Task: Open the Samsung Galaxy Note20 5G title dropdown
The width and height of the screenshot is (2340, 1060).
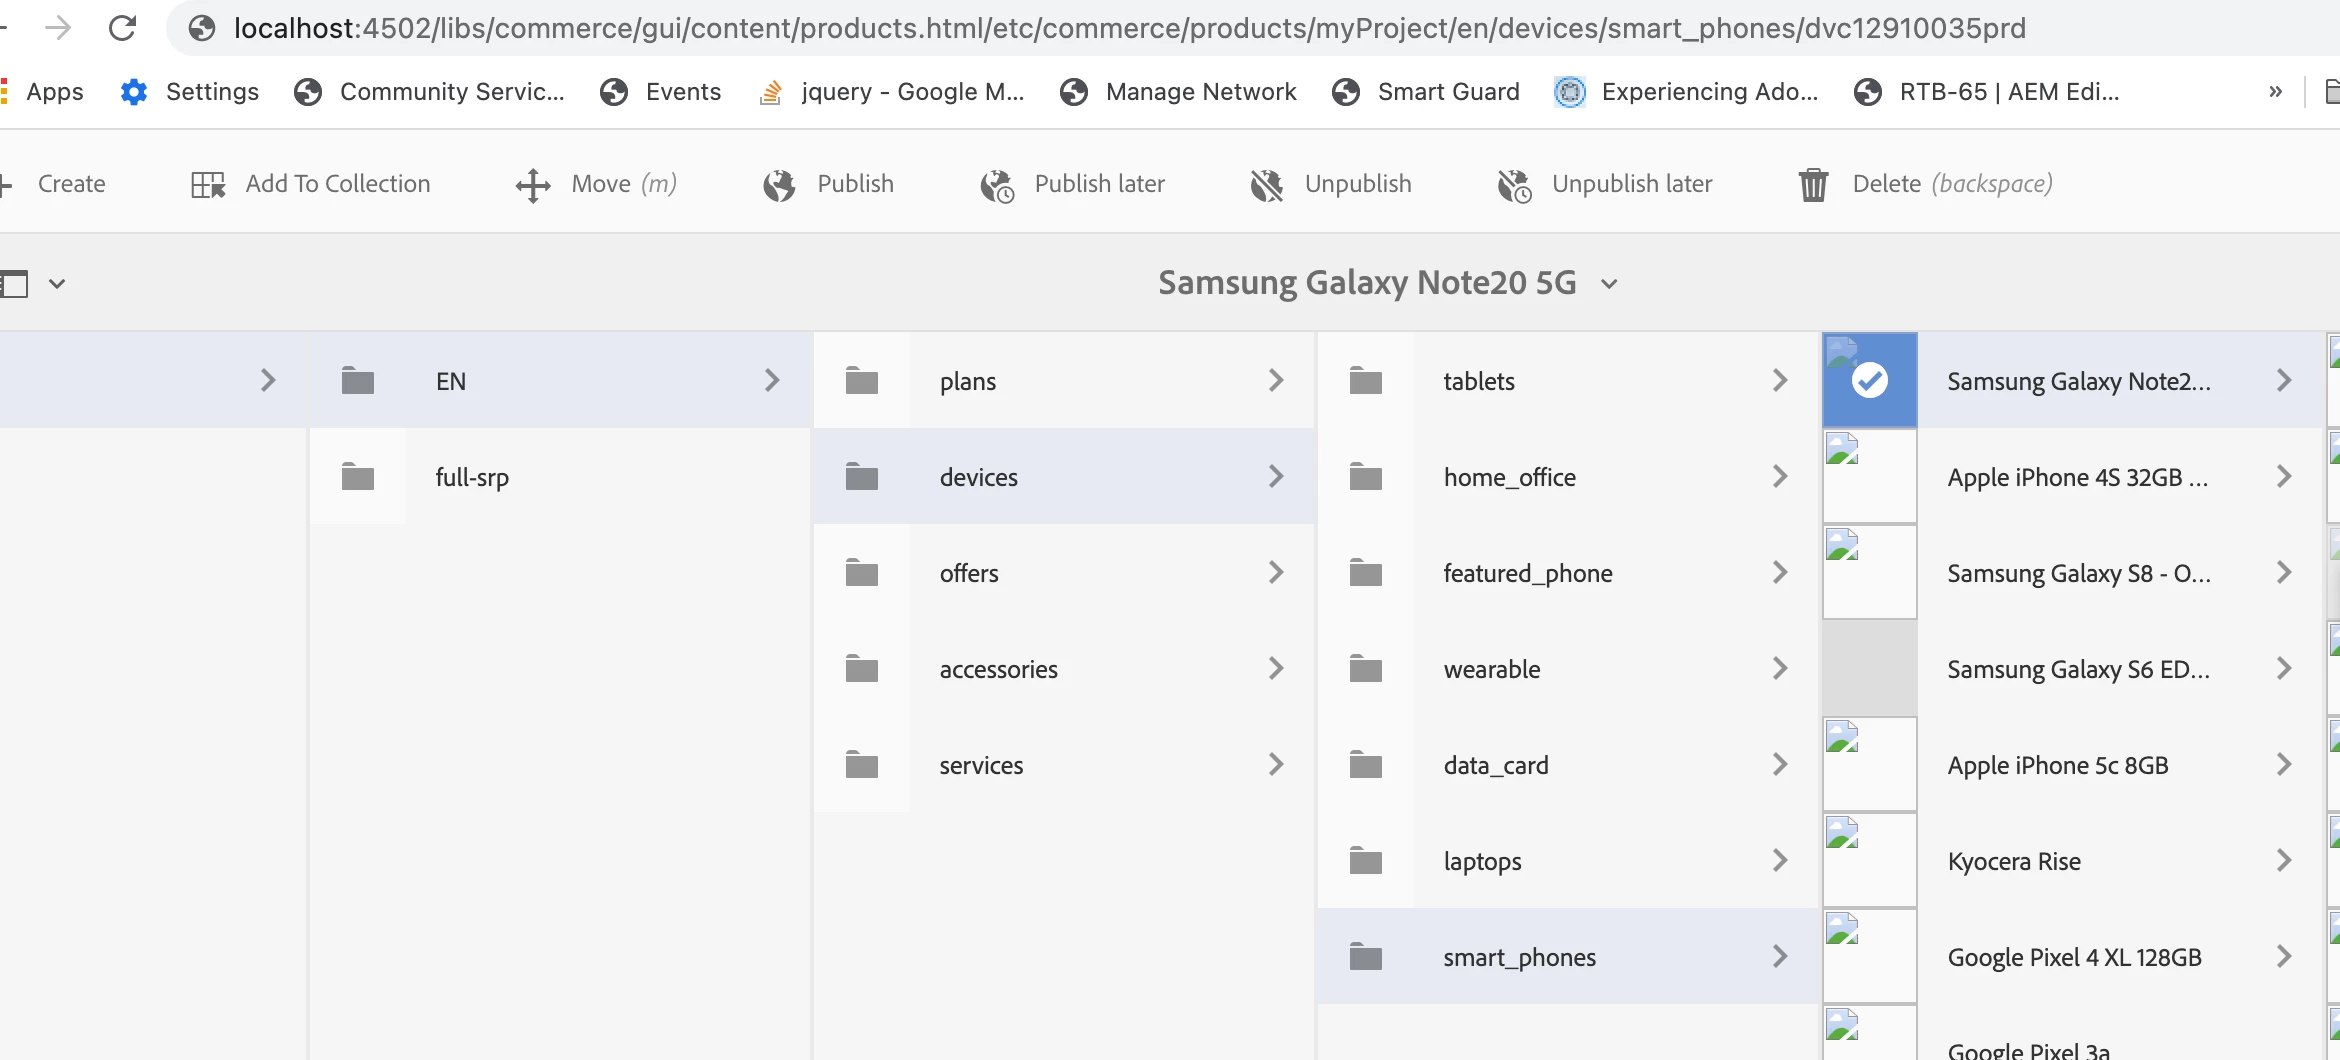Action: pyautogui.click(x=1609, y=284)
